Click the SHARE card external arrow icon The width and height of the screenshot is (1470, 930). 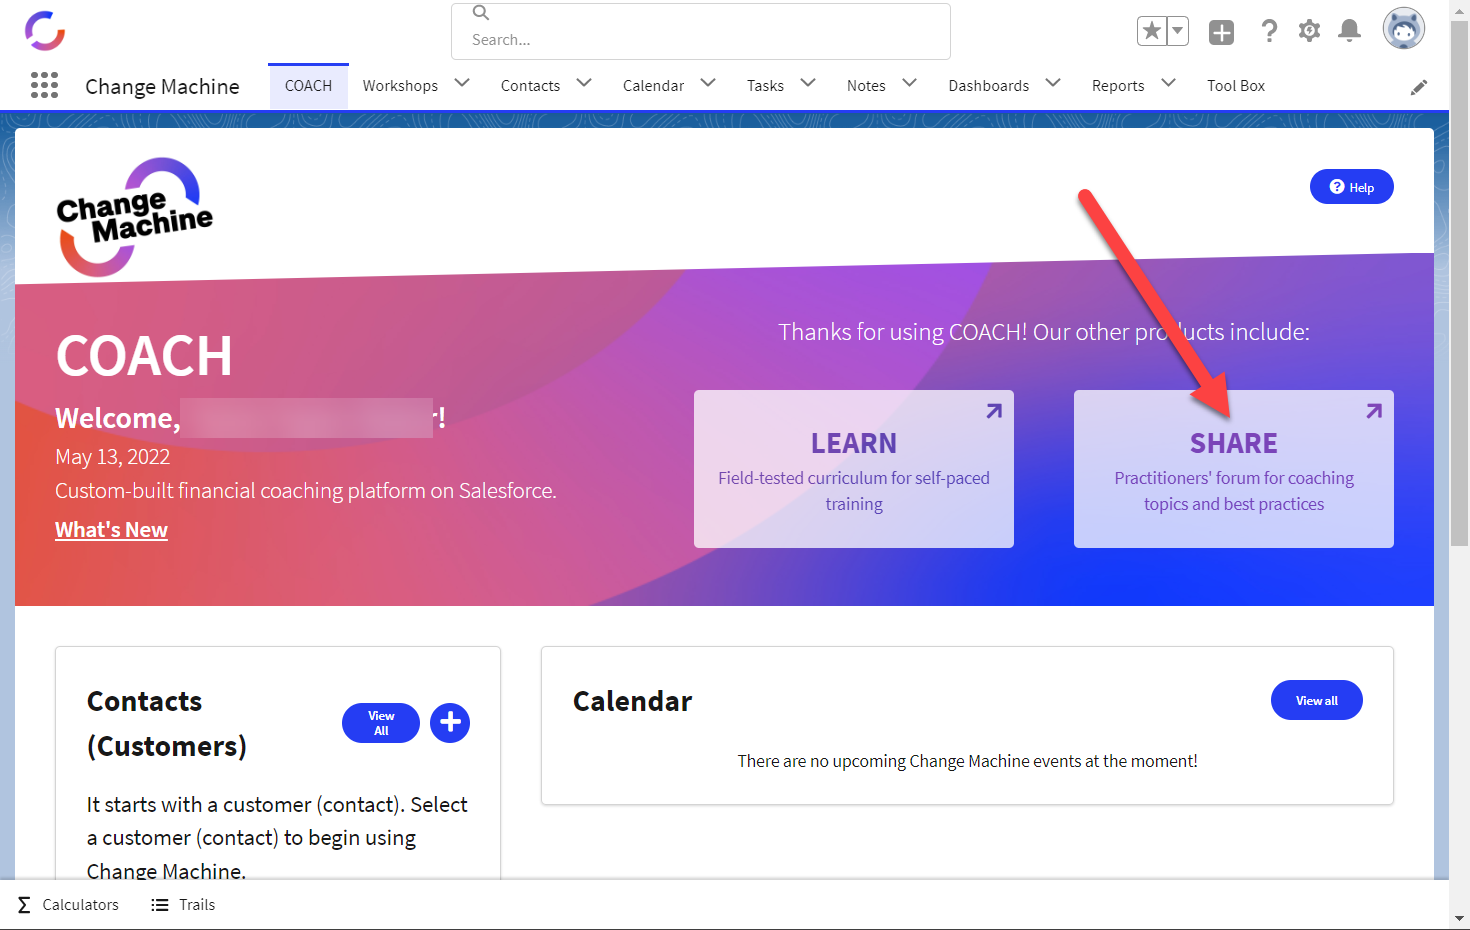point(1374,411)
